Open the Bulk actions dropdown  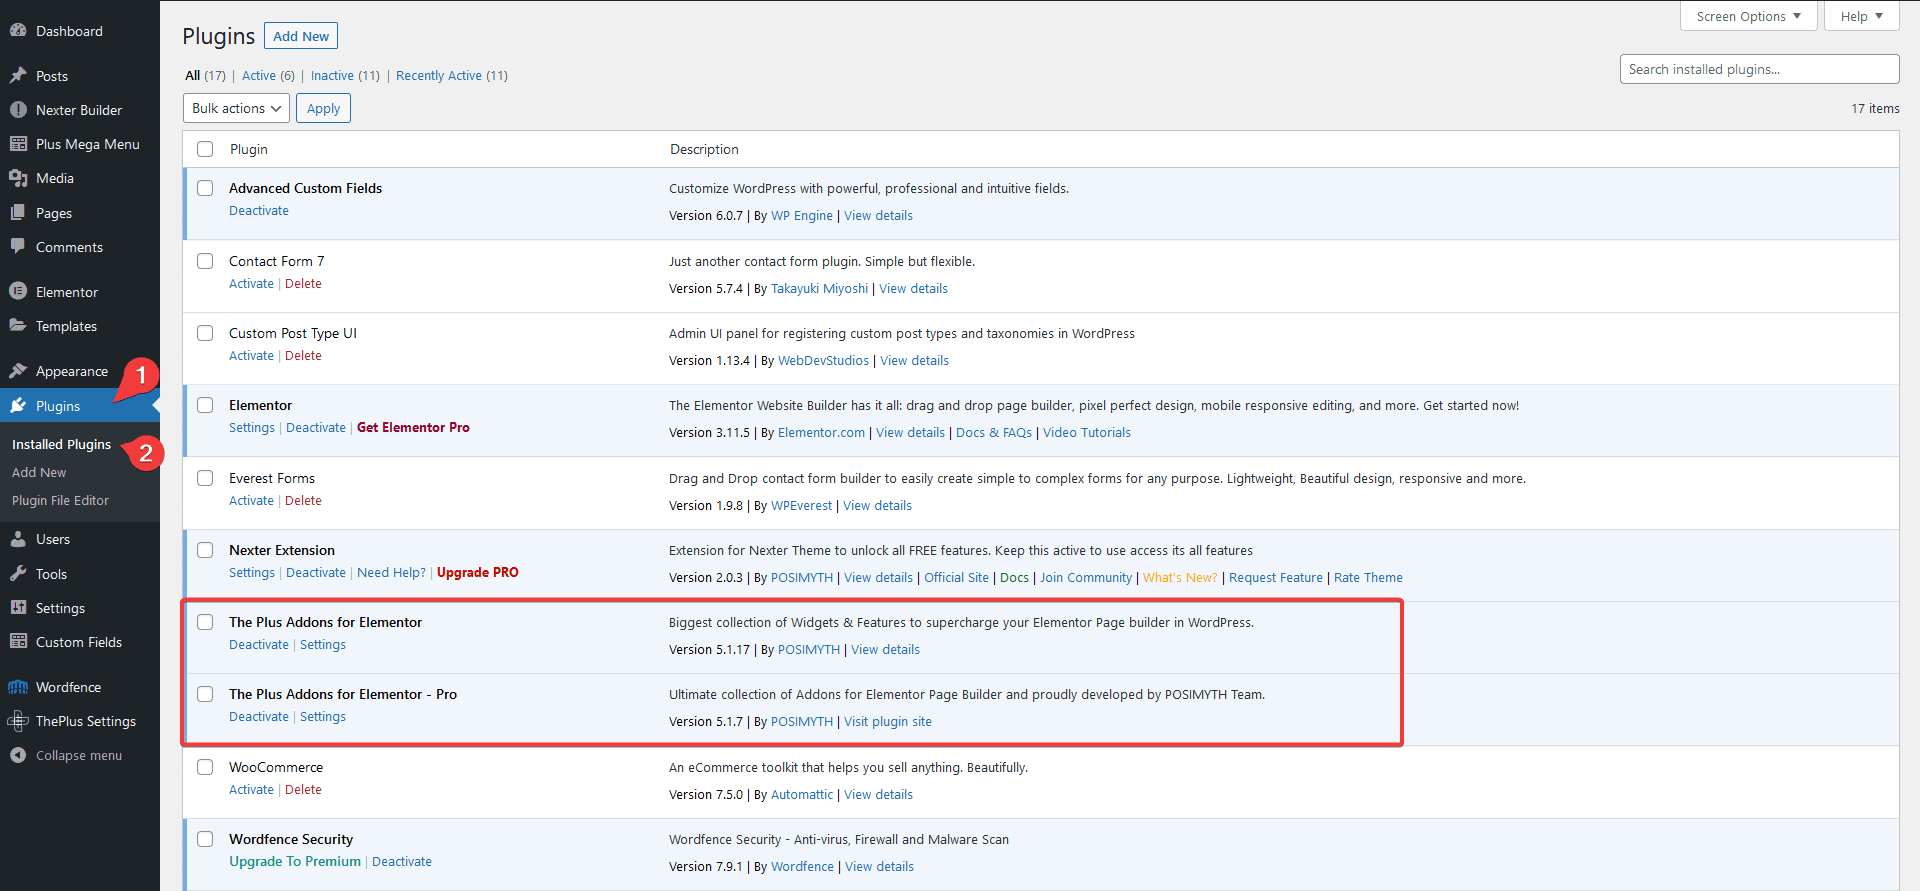[x=236, y=108]
